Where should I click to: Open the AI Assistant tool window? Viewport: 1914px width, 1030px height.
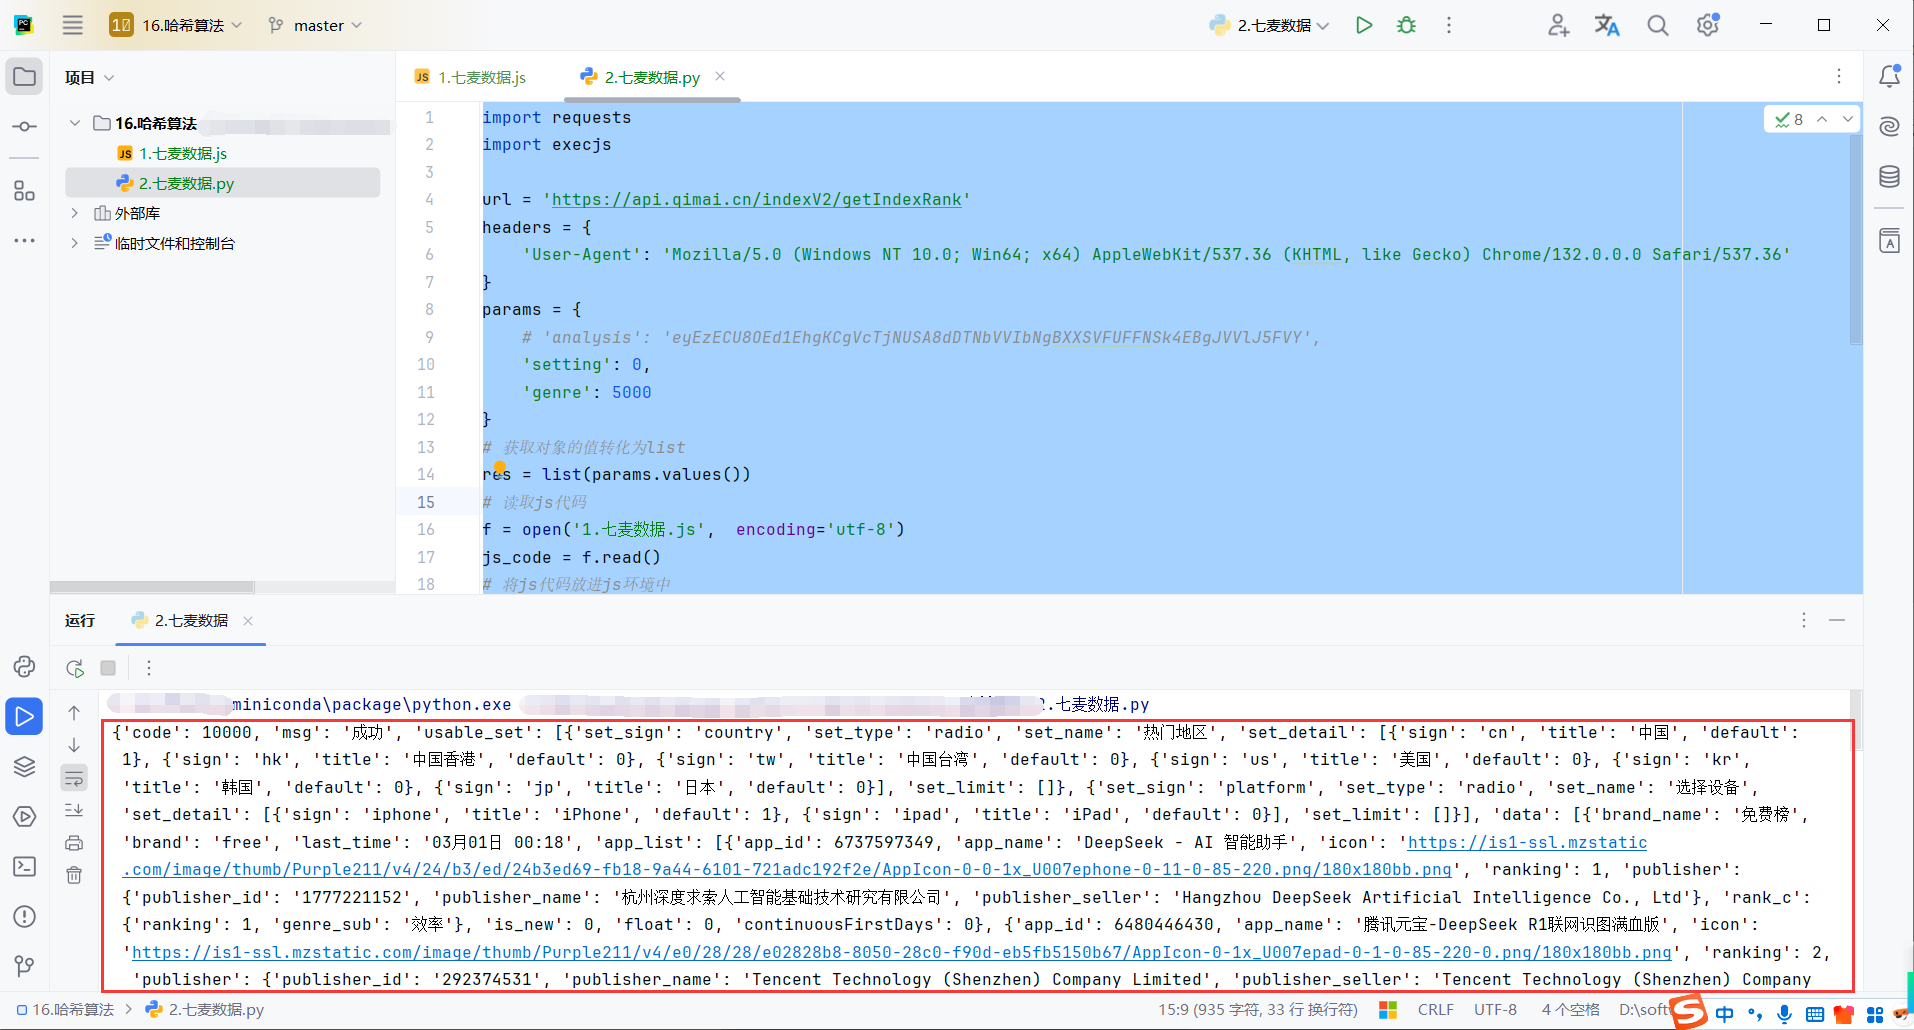tap(1889, 126)
